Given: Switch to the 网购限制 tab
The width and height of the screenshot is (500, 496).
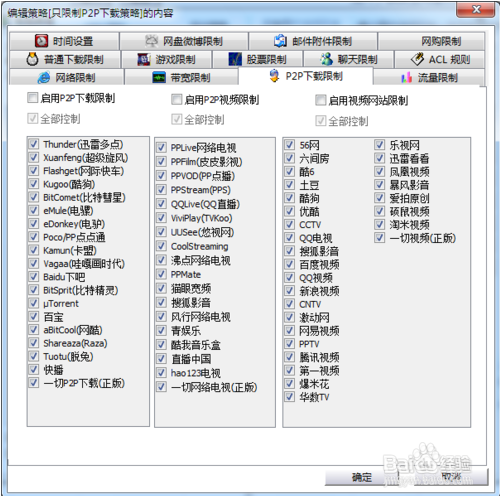Looking at the screenshot, I should [x=431, y=41].
